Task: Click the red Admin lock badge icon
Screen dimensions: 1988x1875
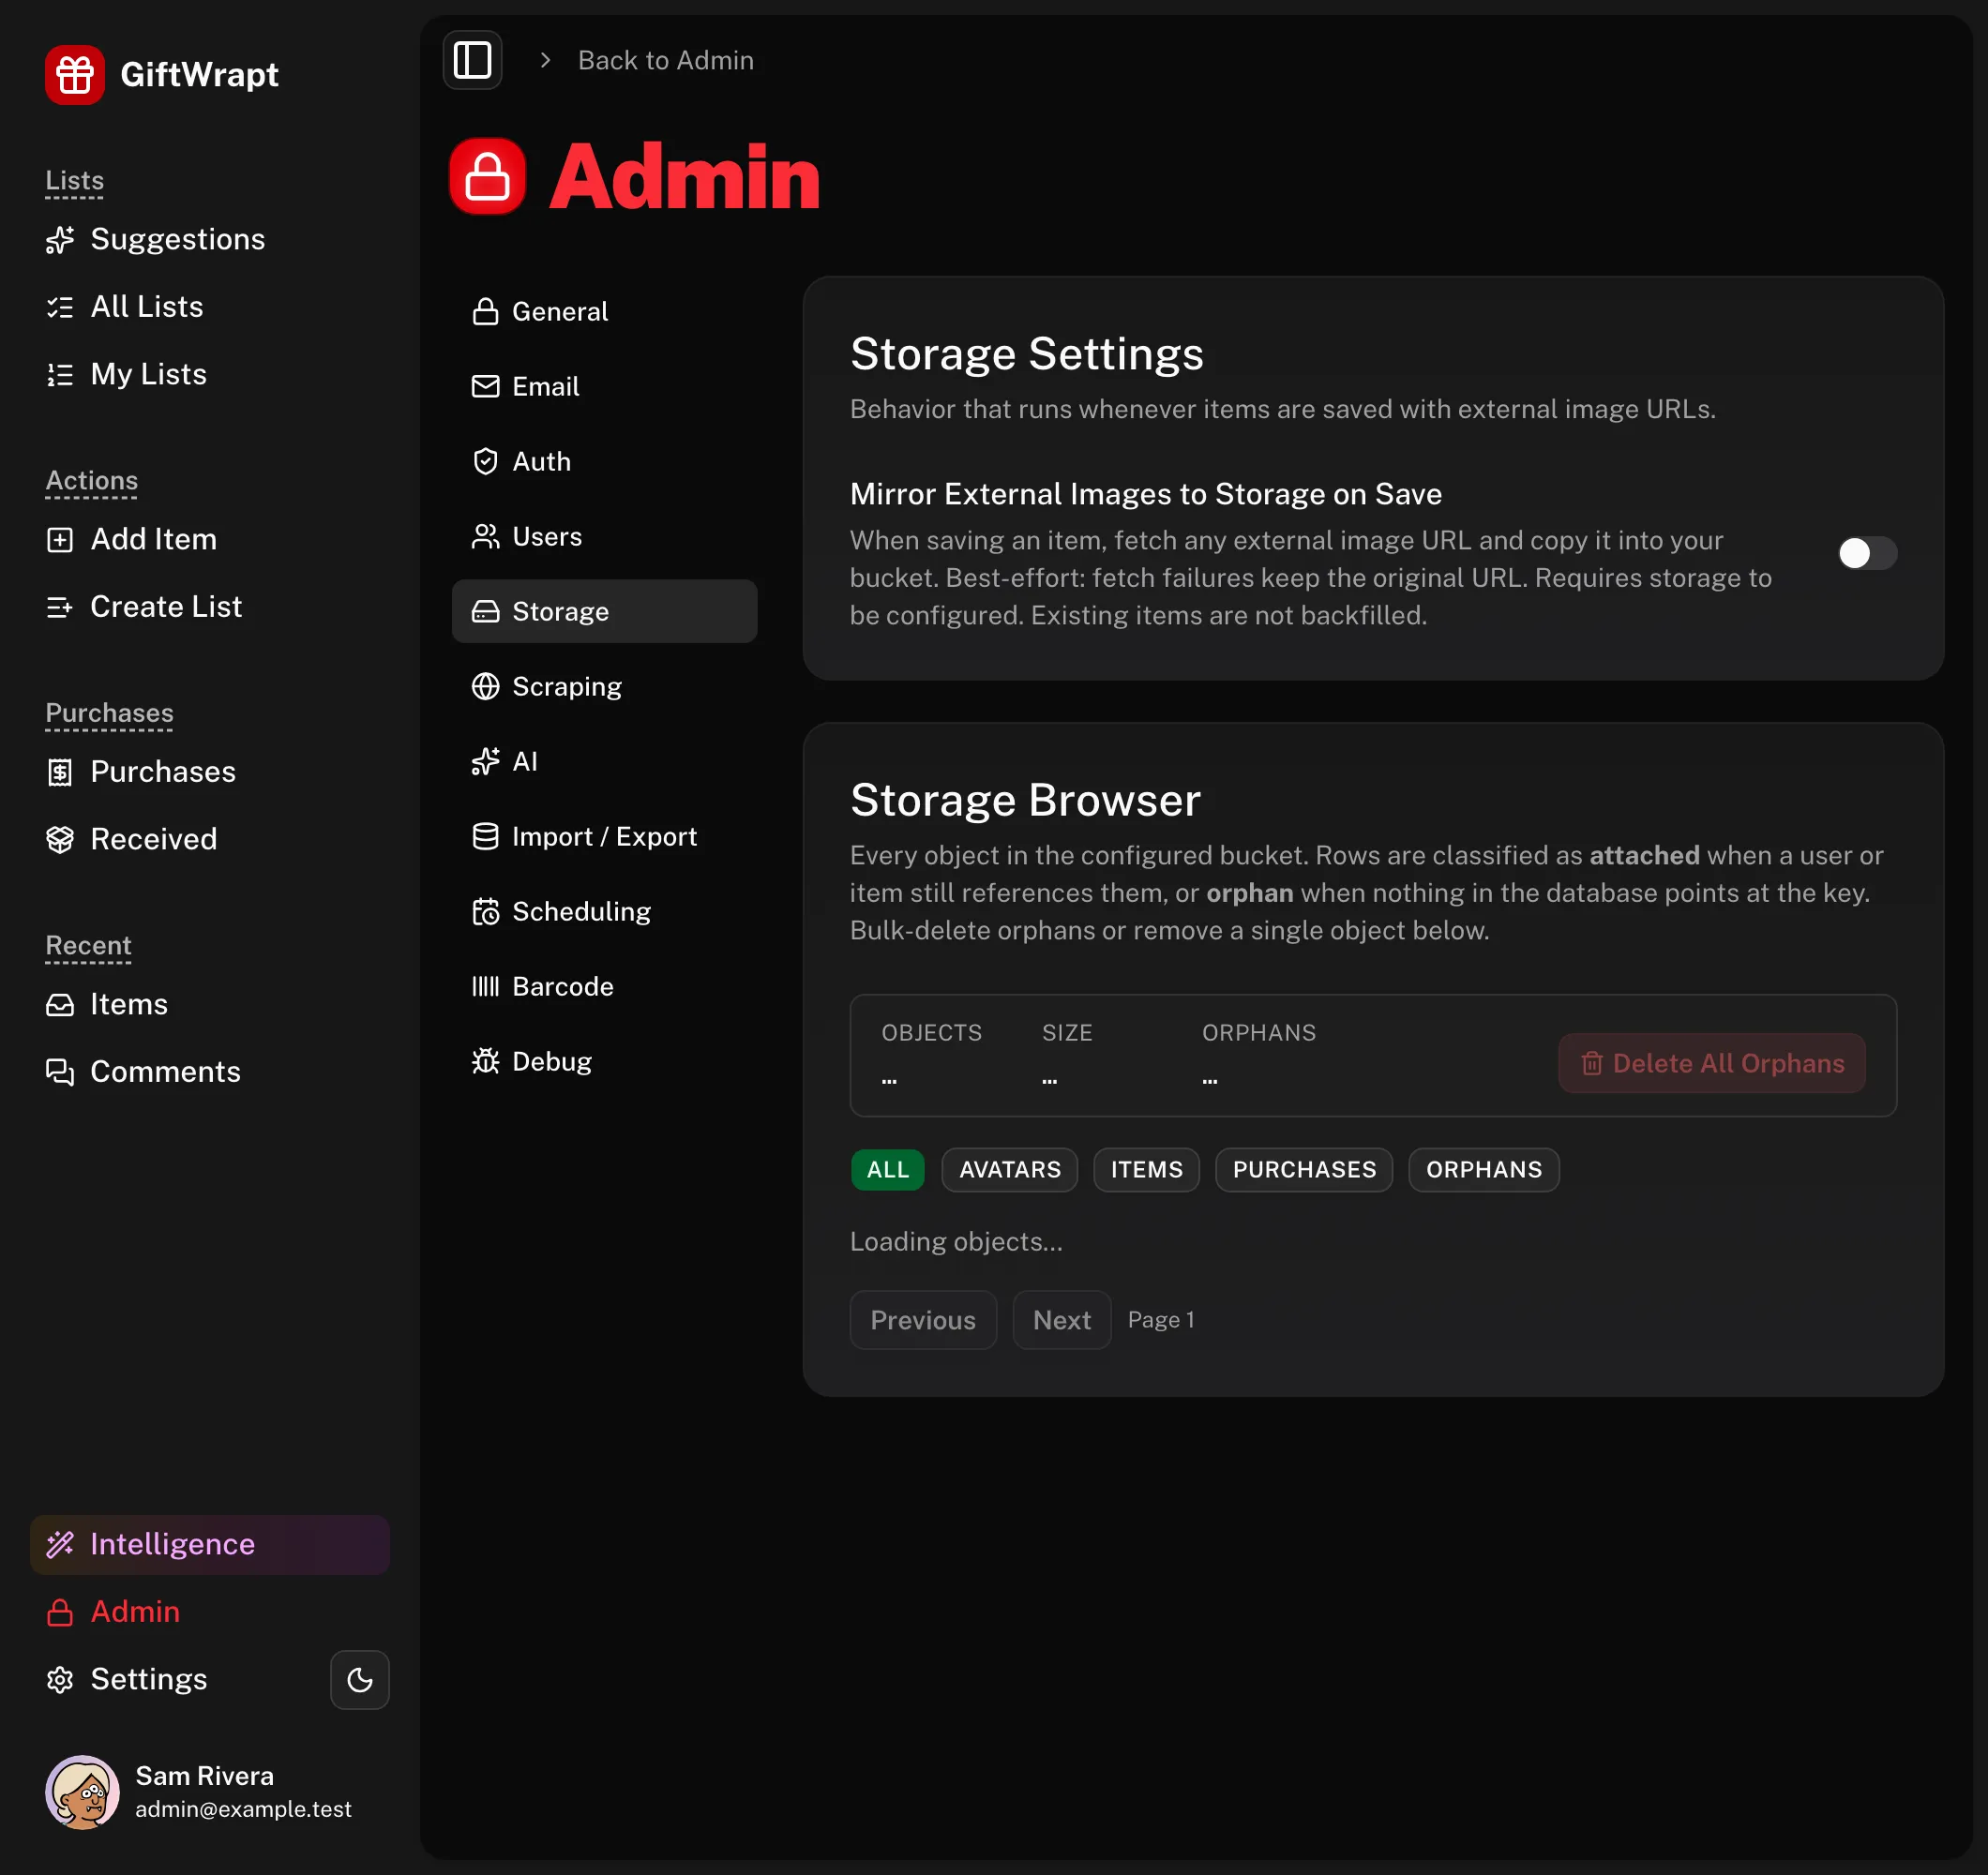Action: pyautogui.click(x=487, y=176)
